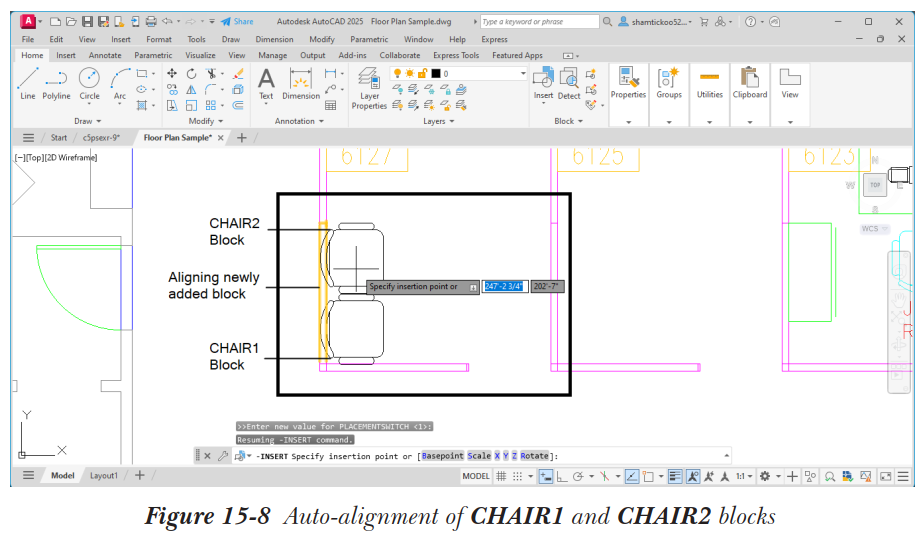
Task: Select the Hatch tool in Draw panel
Action: click(x=141, y=106)
